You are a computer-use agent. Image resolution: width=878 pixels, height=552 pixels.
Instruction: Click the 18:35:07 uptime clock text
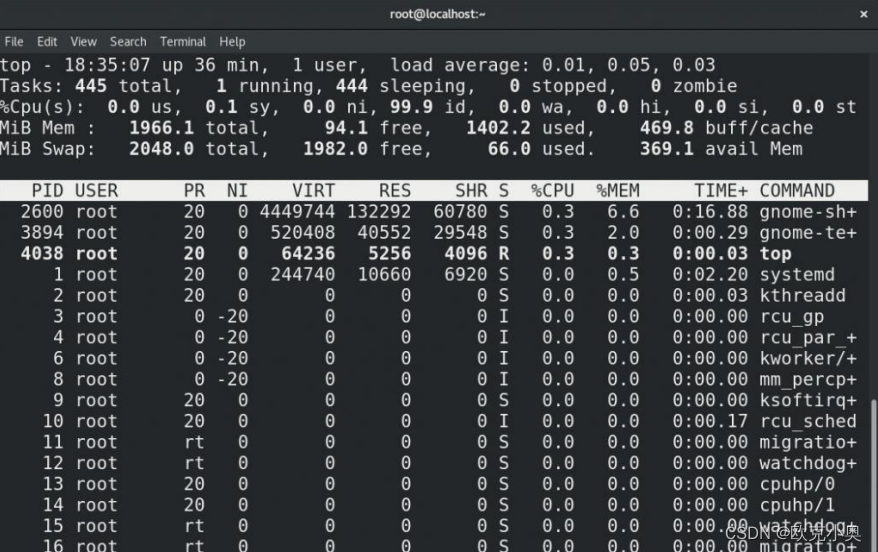click(x=107, y=65)
